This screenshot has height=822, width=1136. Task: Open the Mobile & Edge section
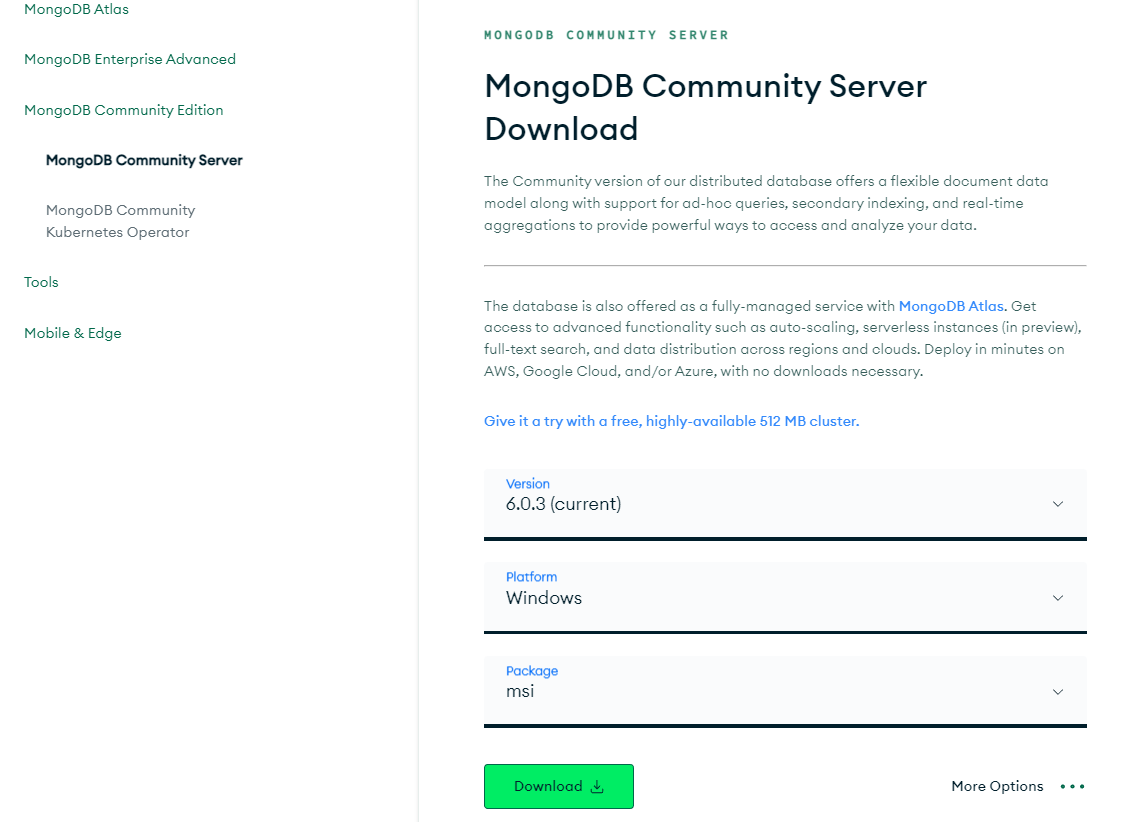click(x=72, y=333)
